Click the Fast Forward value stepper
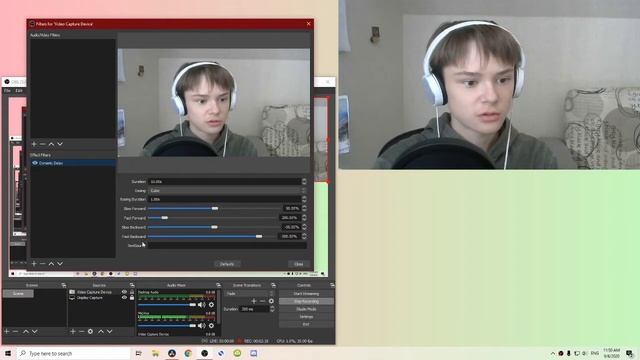Viewport: 640px width, 360px height. point(304,218)
